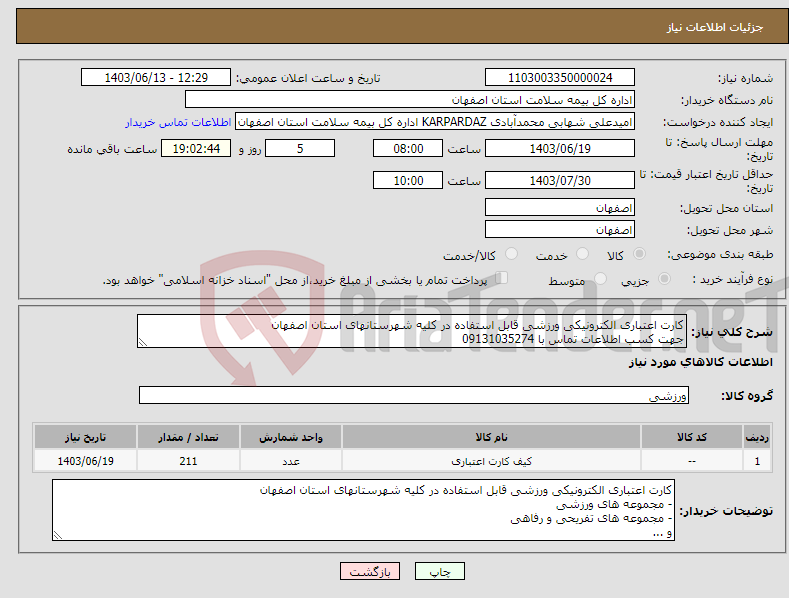Select the متوسط purchase type radio
789x598 pixels.
point(600,278)
